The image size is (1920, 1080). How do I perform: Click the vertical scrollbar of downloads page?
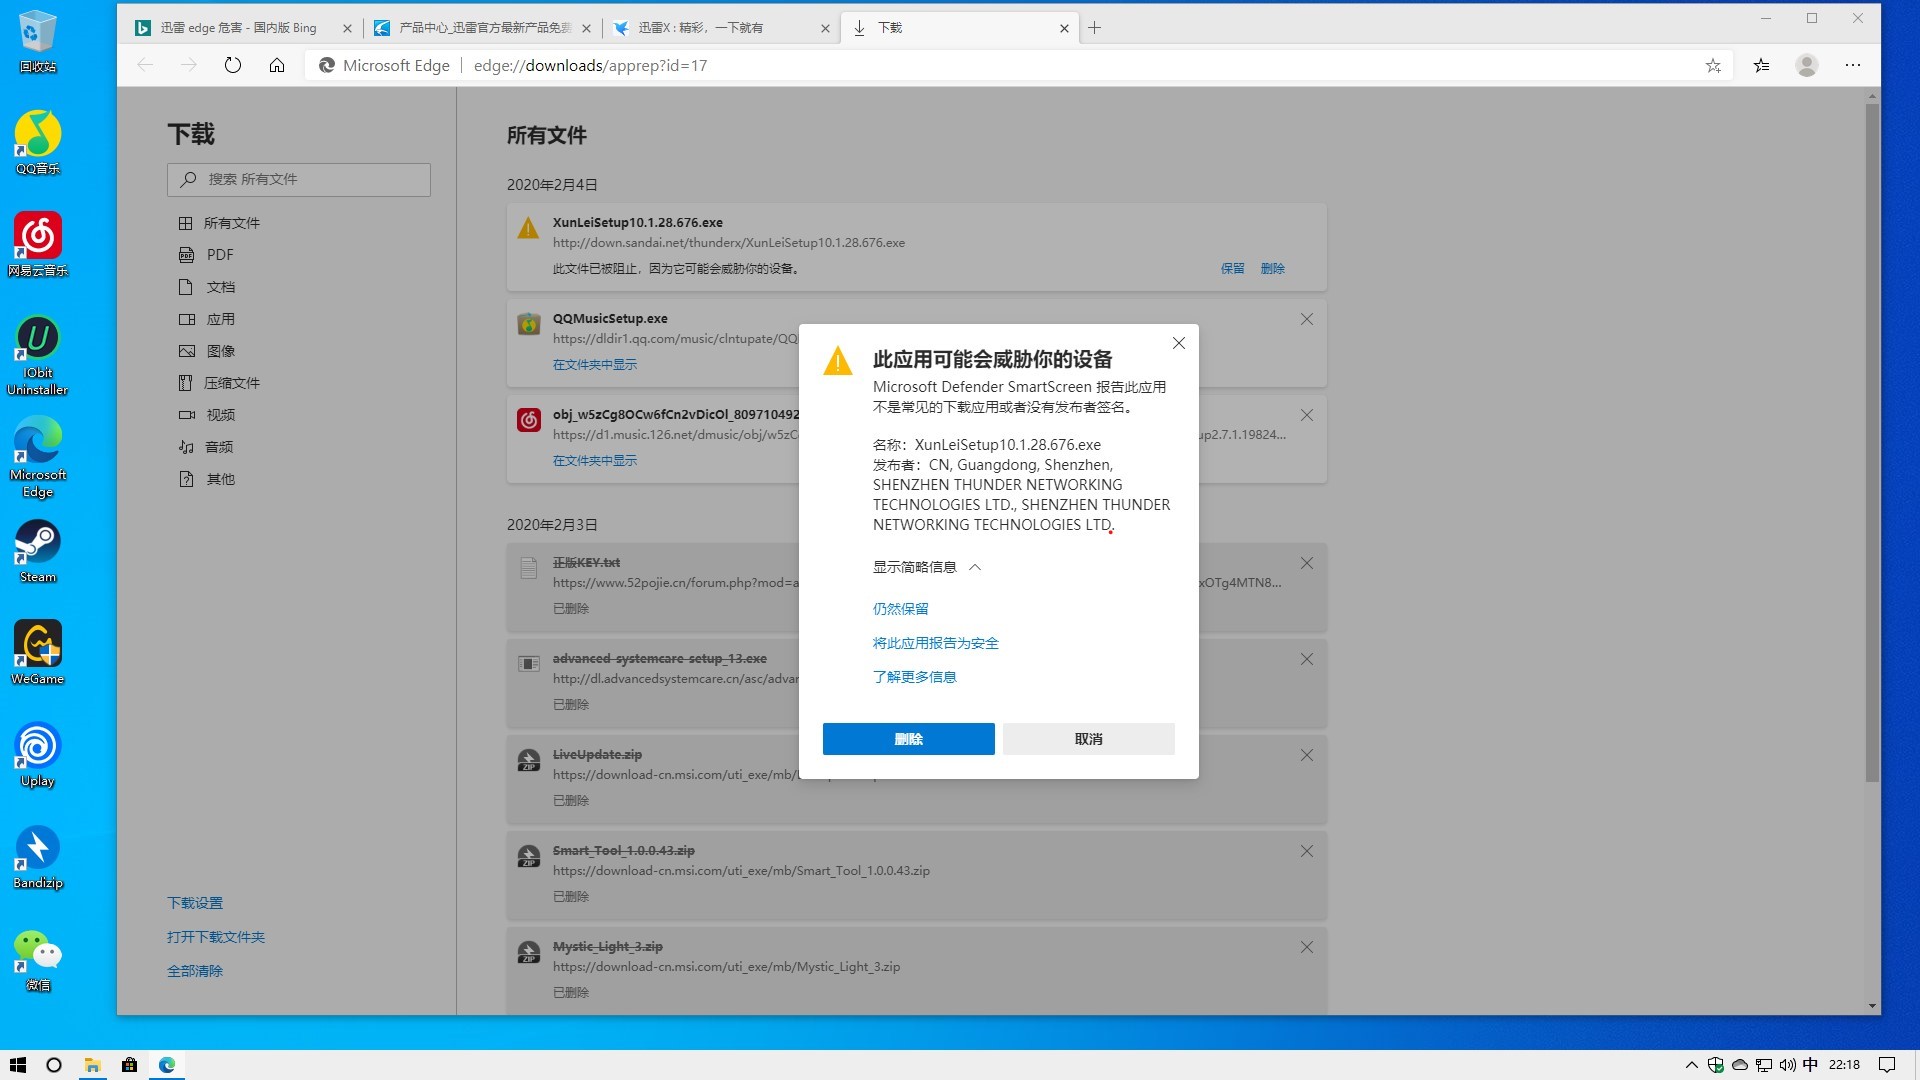(1872, 440)
